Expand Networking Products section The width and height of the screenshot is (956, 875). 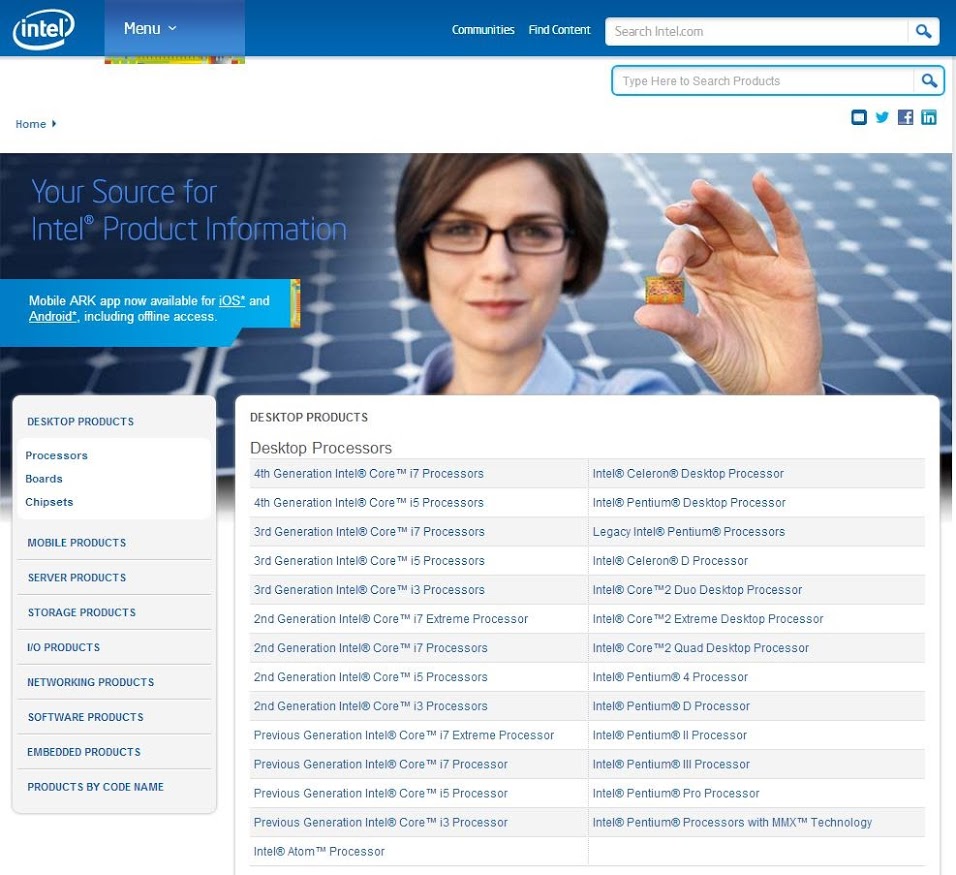click(x=90, y=682)
